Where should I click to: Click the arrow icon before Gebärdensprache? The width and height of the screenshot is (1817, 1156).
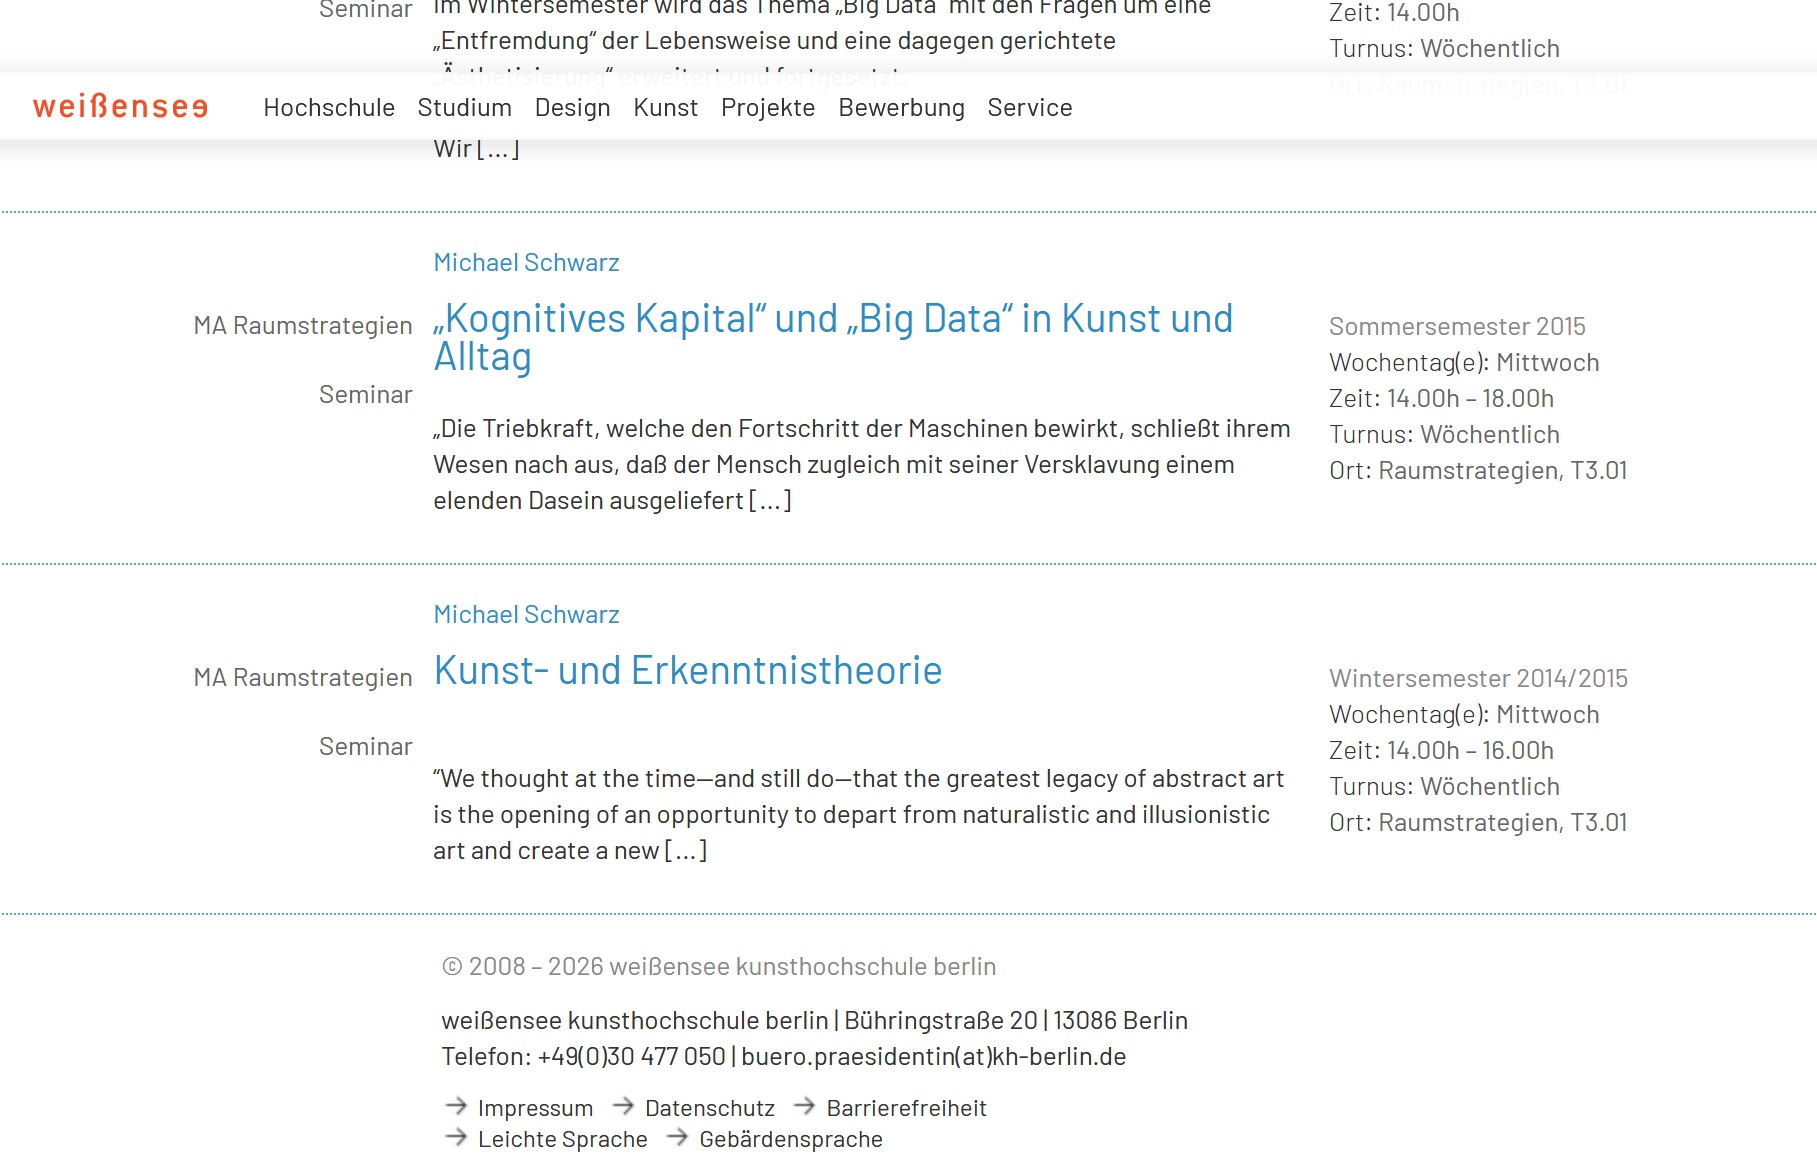coord(677,1137)
